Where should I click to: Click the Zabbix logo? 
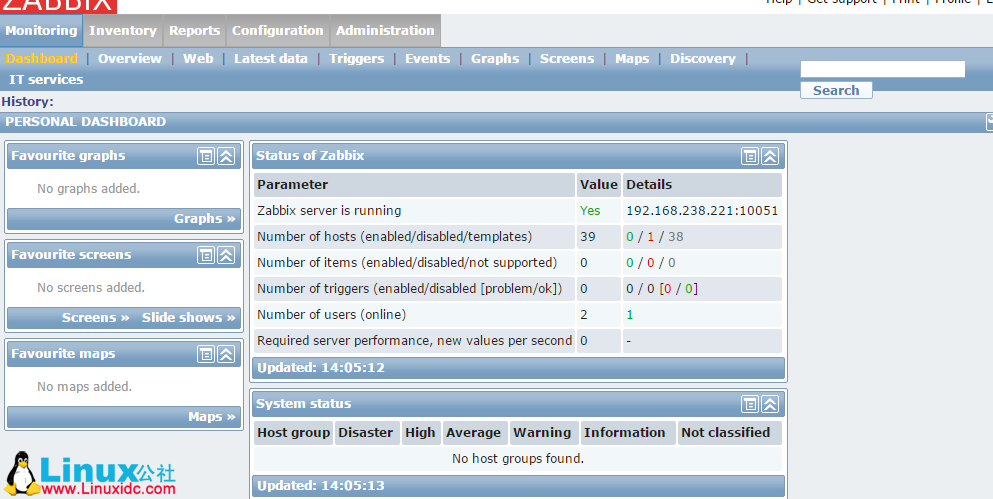58,6
